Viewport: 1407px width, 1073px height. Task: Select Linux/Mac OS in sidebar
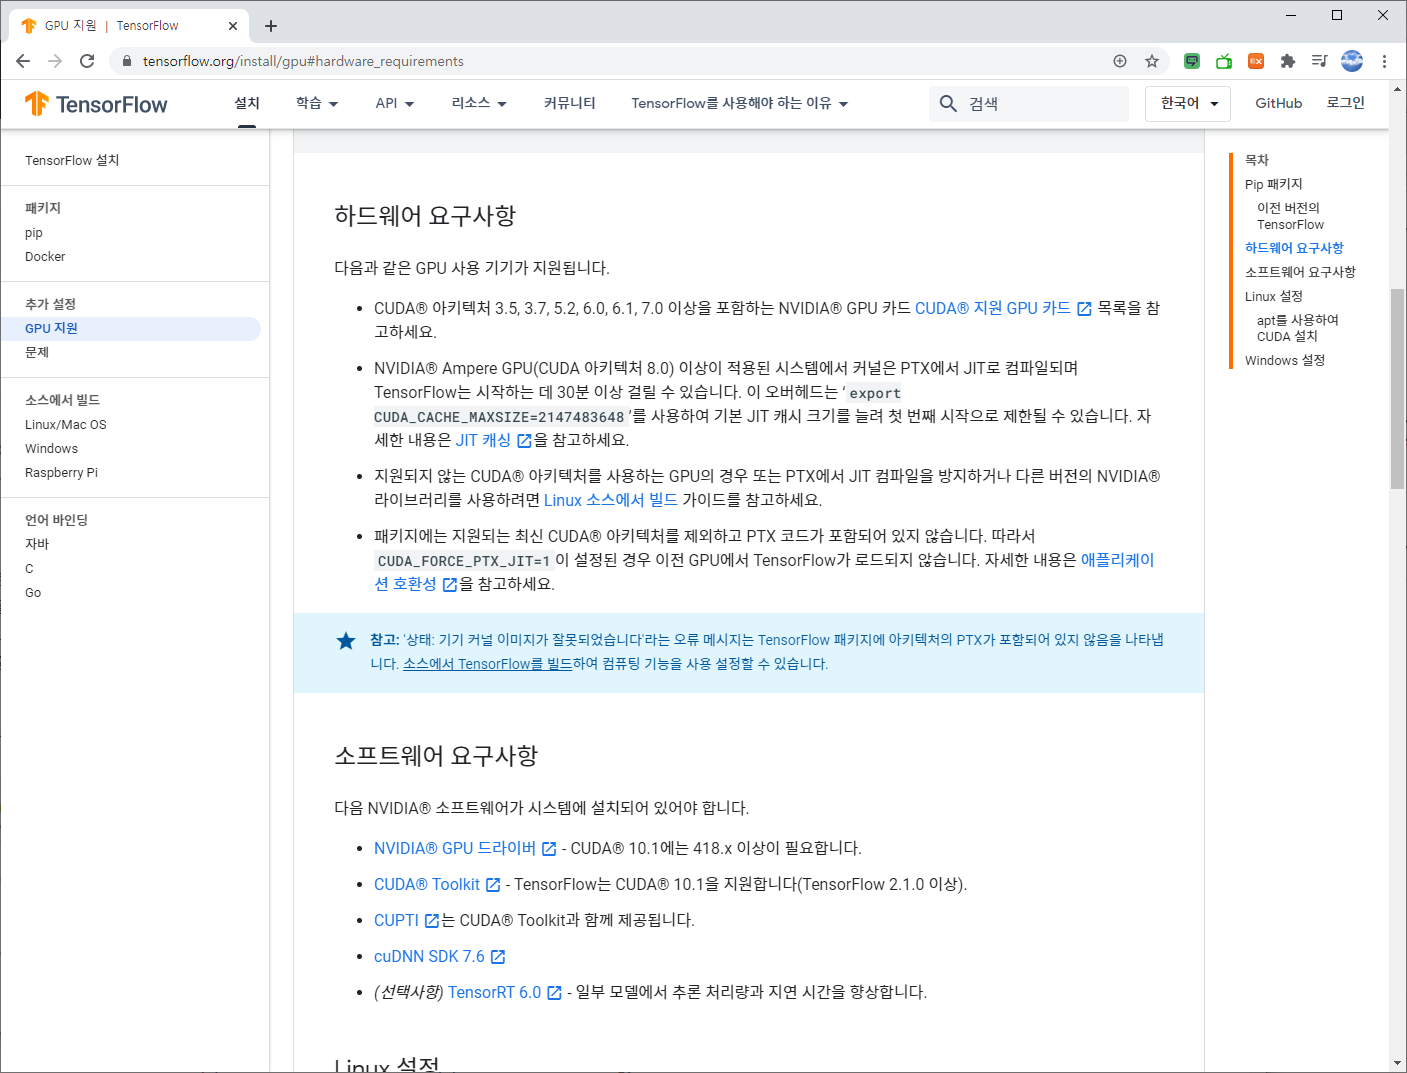[x=66, y=425]
